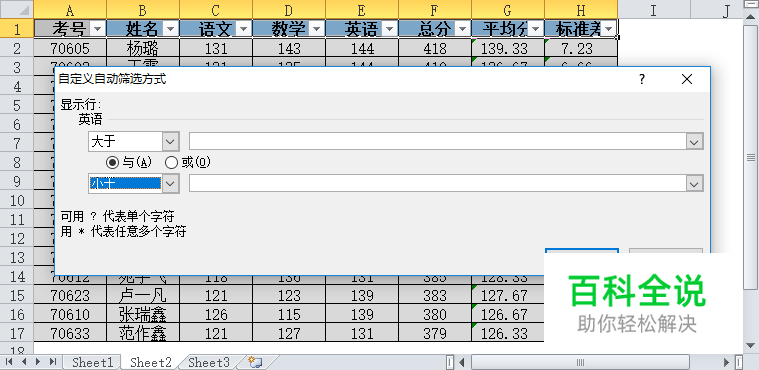Click the sheet tab split handle
The height and width of the screenshot is (370, 759).
[450, 362]
